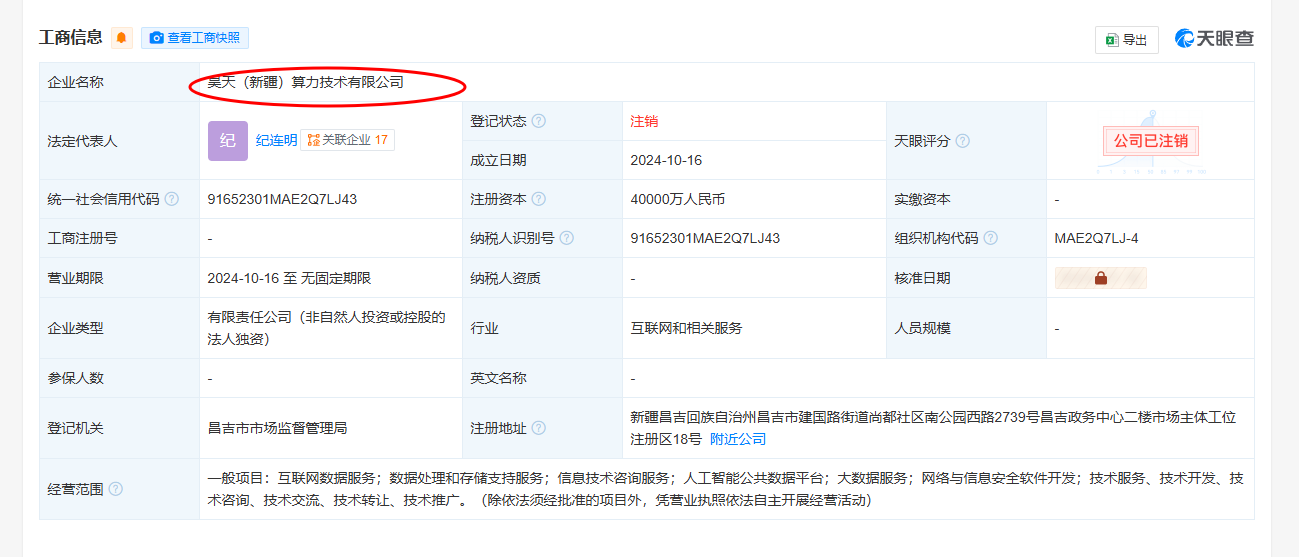
Task: Select the registered address text
Action: pyautogui.click(x=933, y=428)
